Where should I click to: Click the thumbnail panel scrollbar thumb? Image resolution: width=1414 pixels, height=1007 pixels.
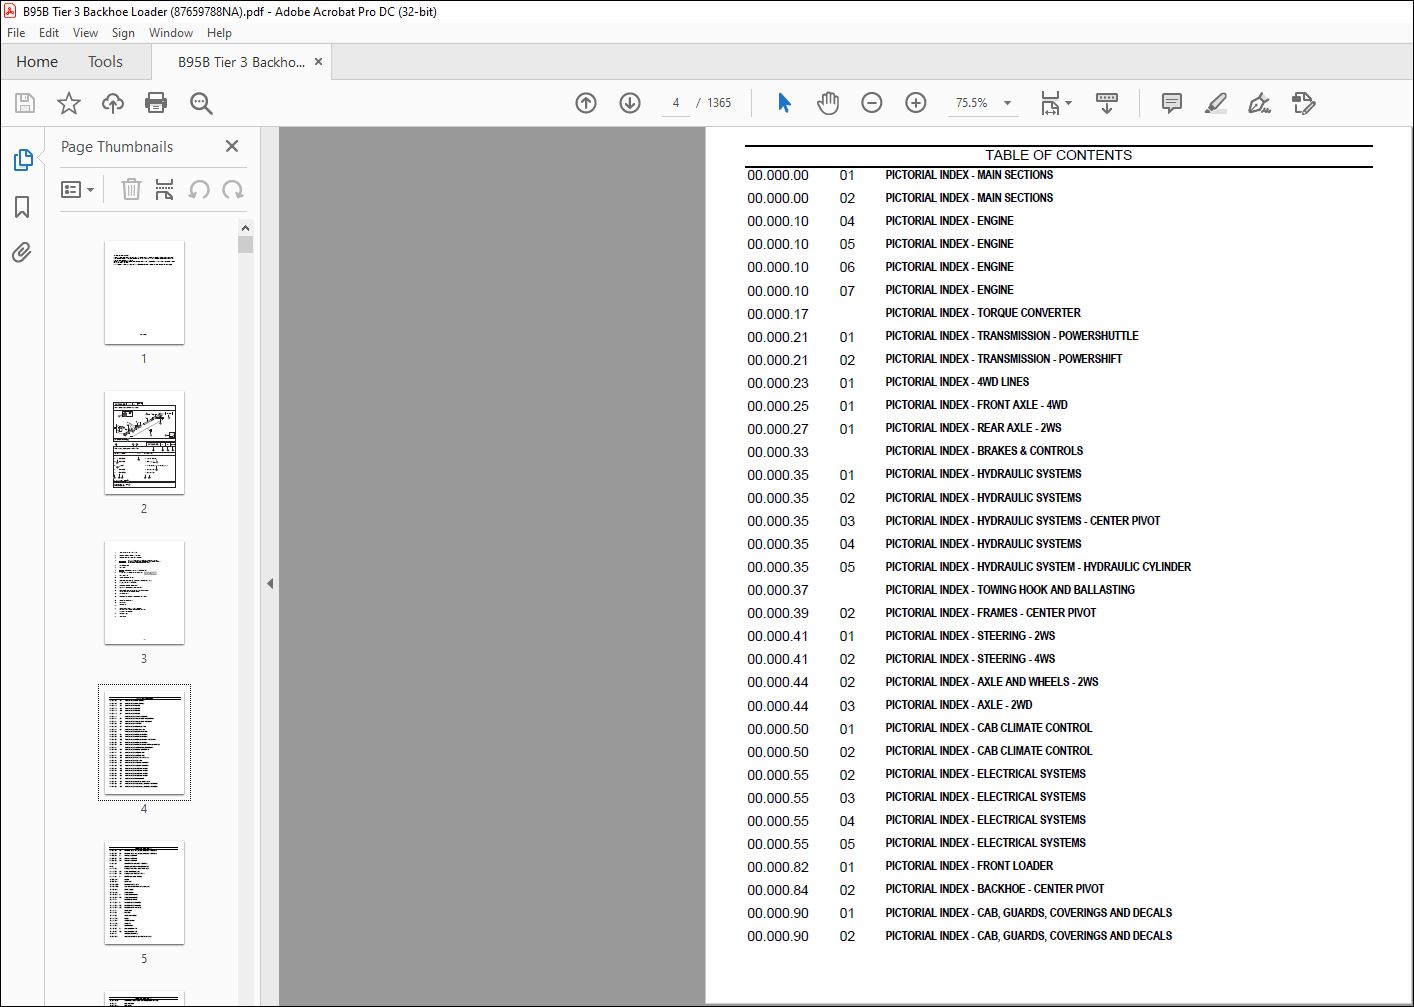coord(246,245)
